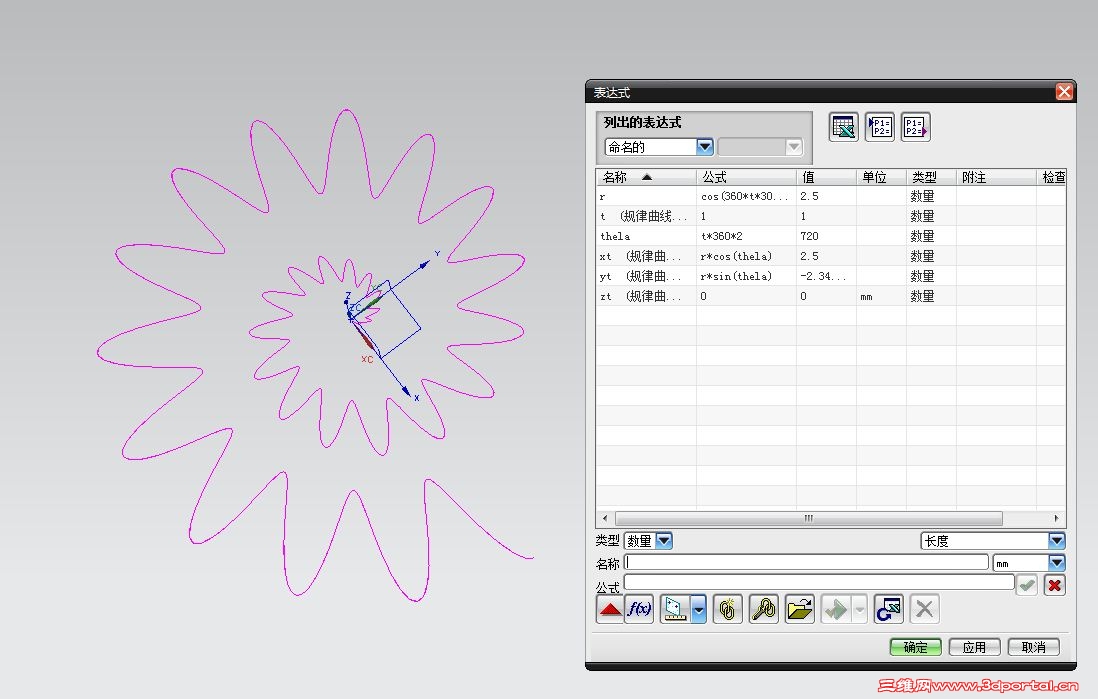1098x699 pixels.
Task: Expand the requirements check dropdown arrow
Action: click(860, 609)
